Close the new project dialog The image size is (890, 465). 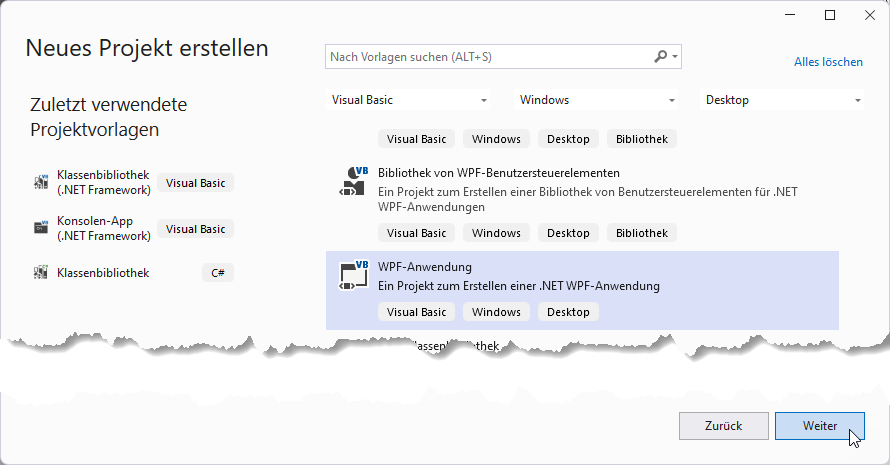[x=870, y=15]
